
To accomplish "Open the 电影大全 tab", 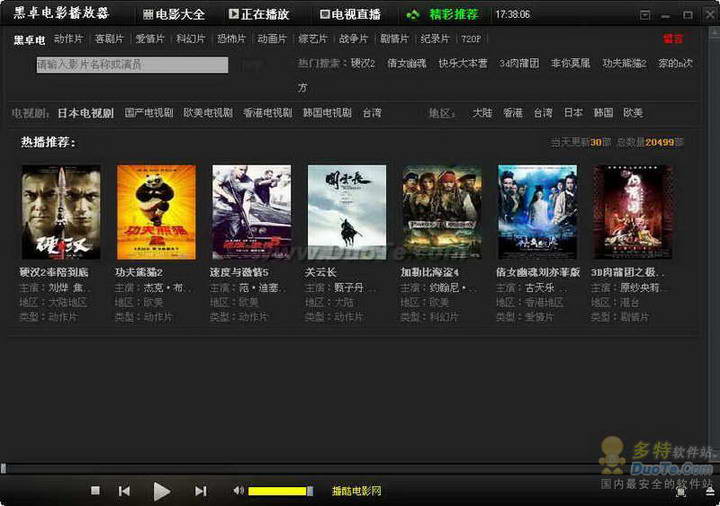I will coord(174,15).
